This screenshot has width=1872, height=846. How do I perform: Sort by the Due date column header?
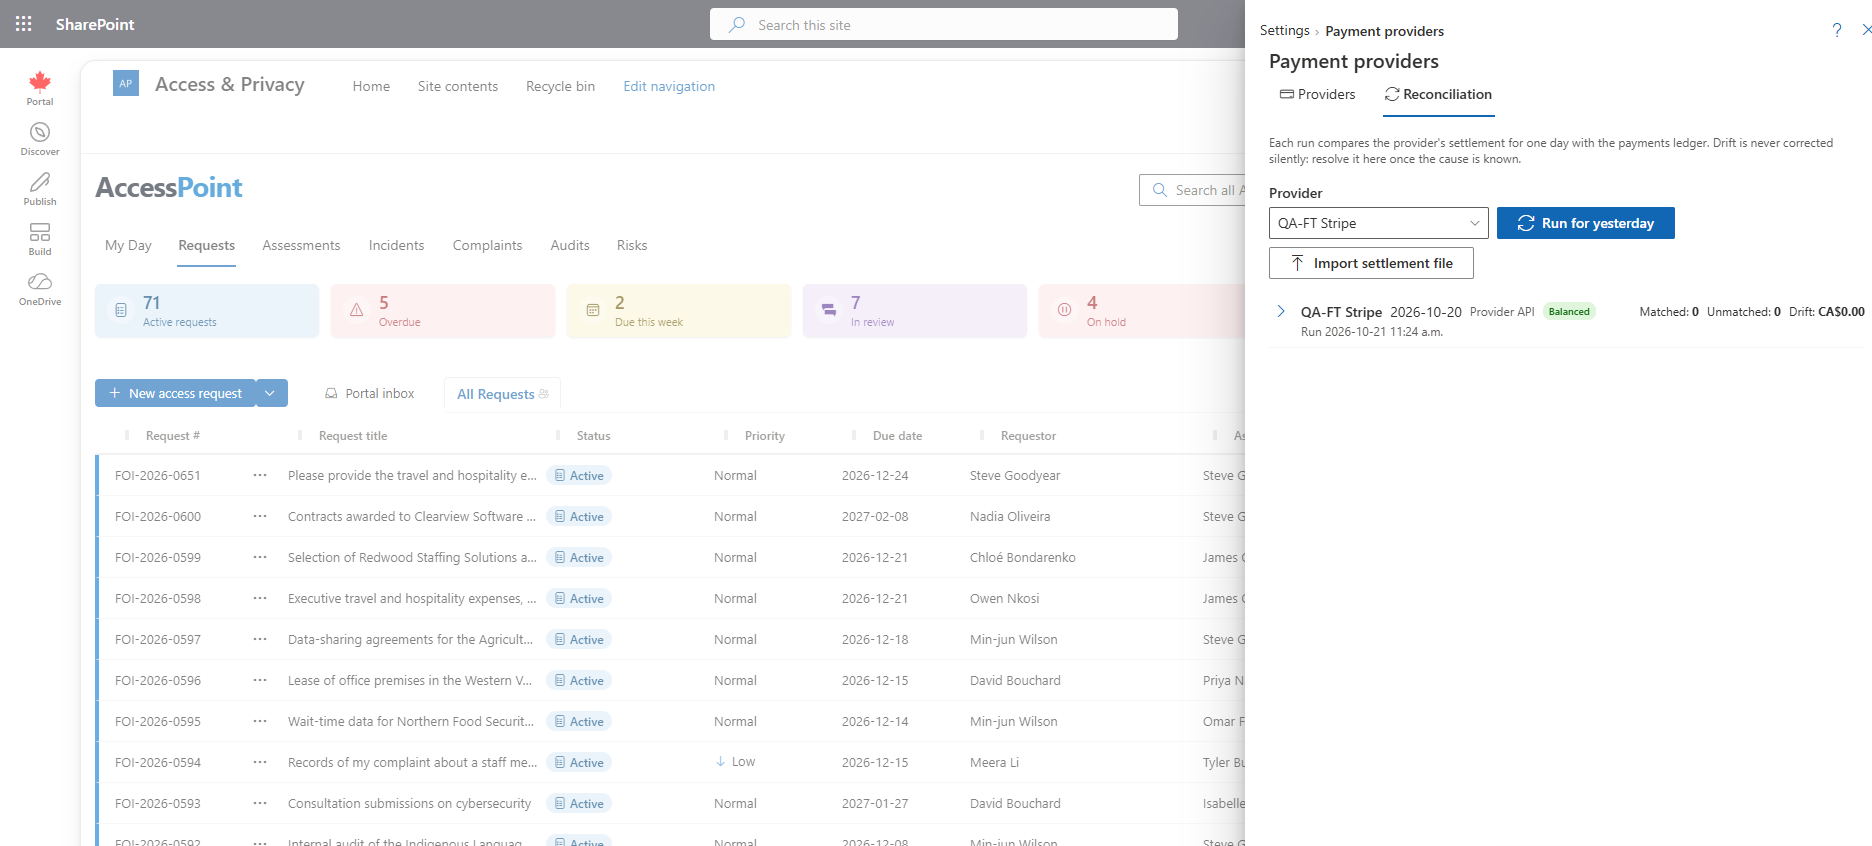tap(897, 436)
